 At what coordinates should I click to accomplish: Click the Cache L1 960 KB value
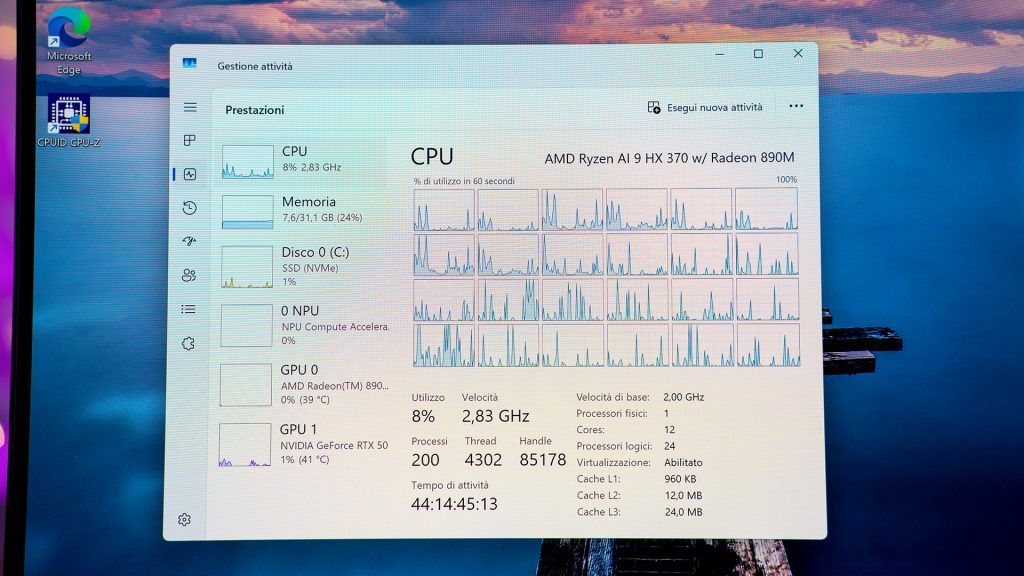[680, 479]
